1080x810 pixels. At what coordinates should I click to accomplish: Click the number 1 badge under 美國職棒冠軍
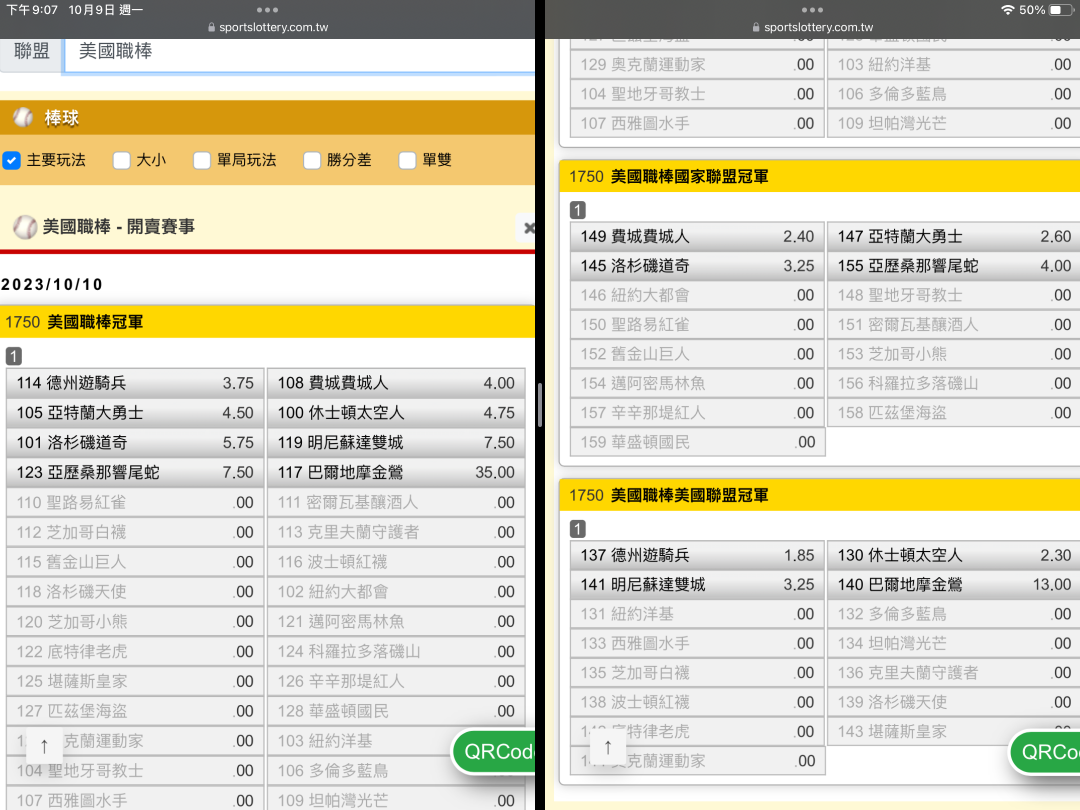14,356
